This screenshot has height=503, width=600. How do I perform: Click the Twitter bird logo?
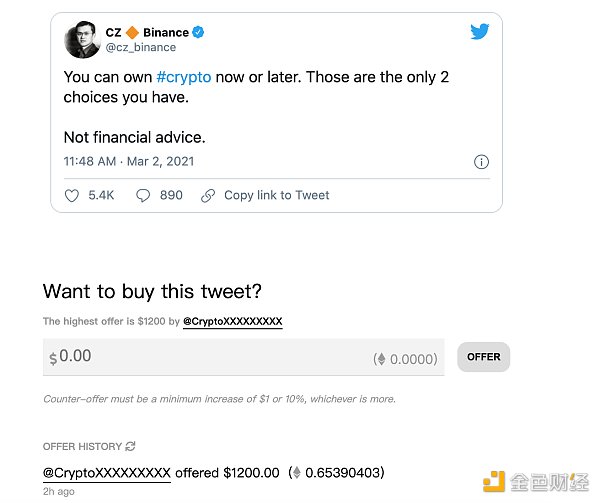(x=480, y=32)
